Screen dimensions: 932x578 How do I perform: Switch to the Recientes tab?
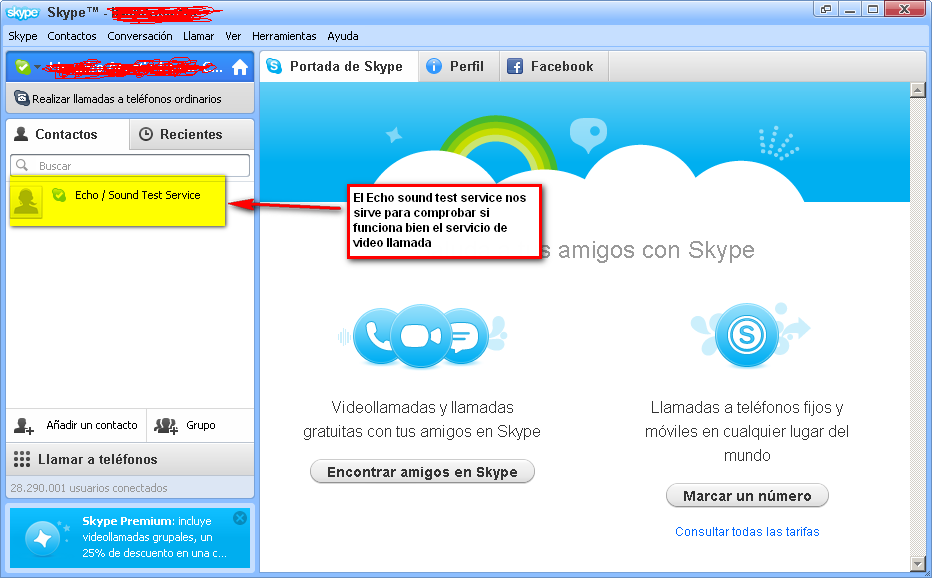coord(191,134)
